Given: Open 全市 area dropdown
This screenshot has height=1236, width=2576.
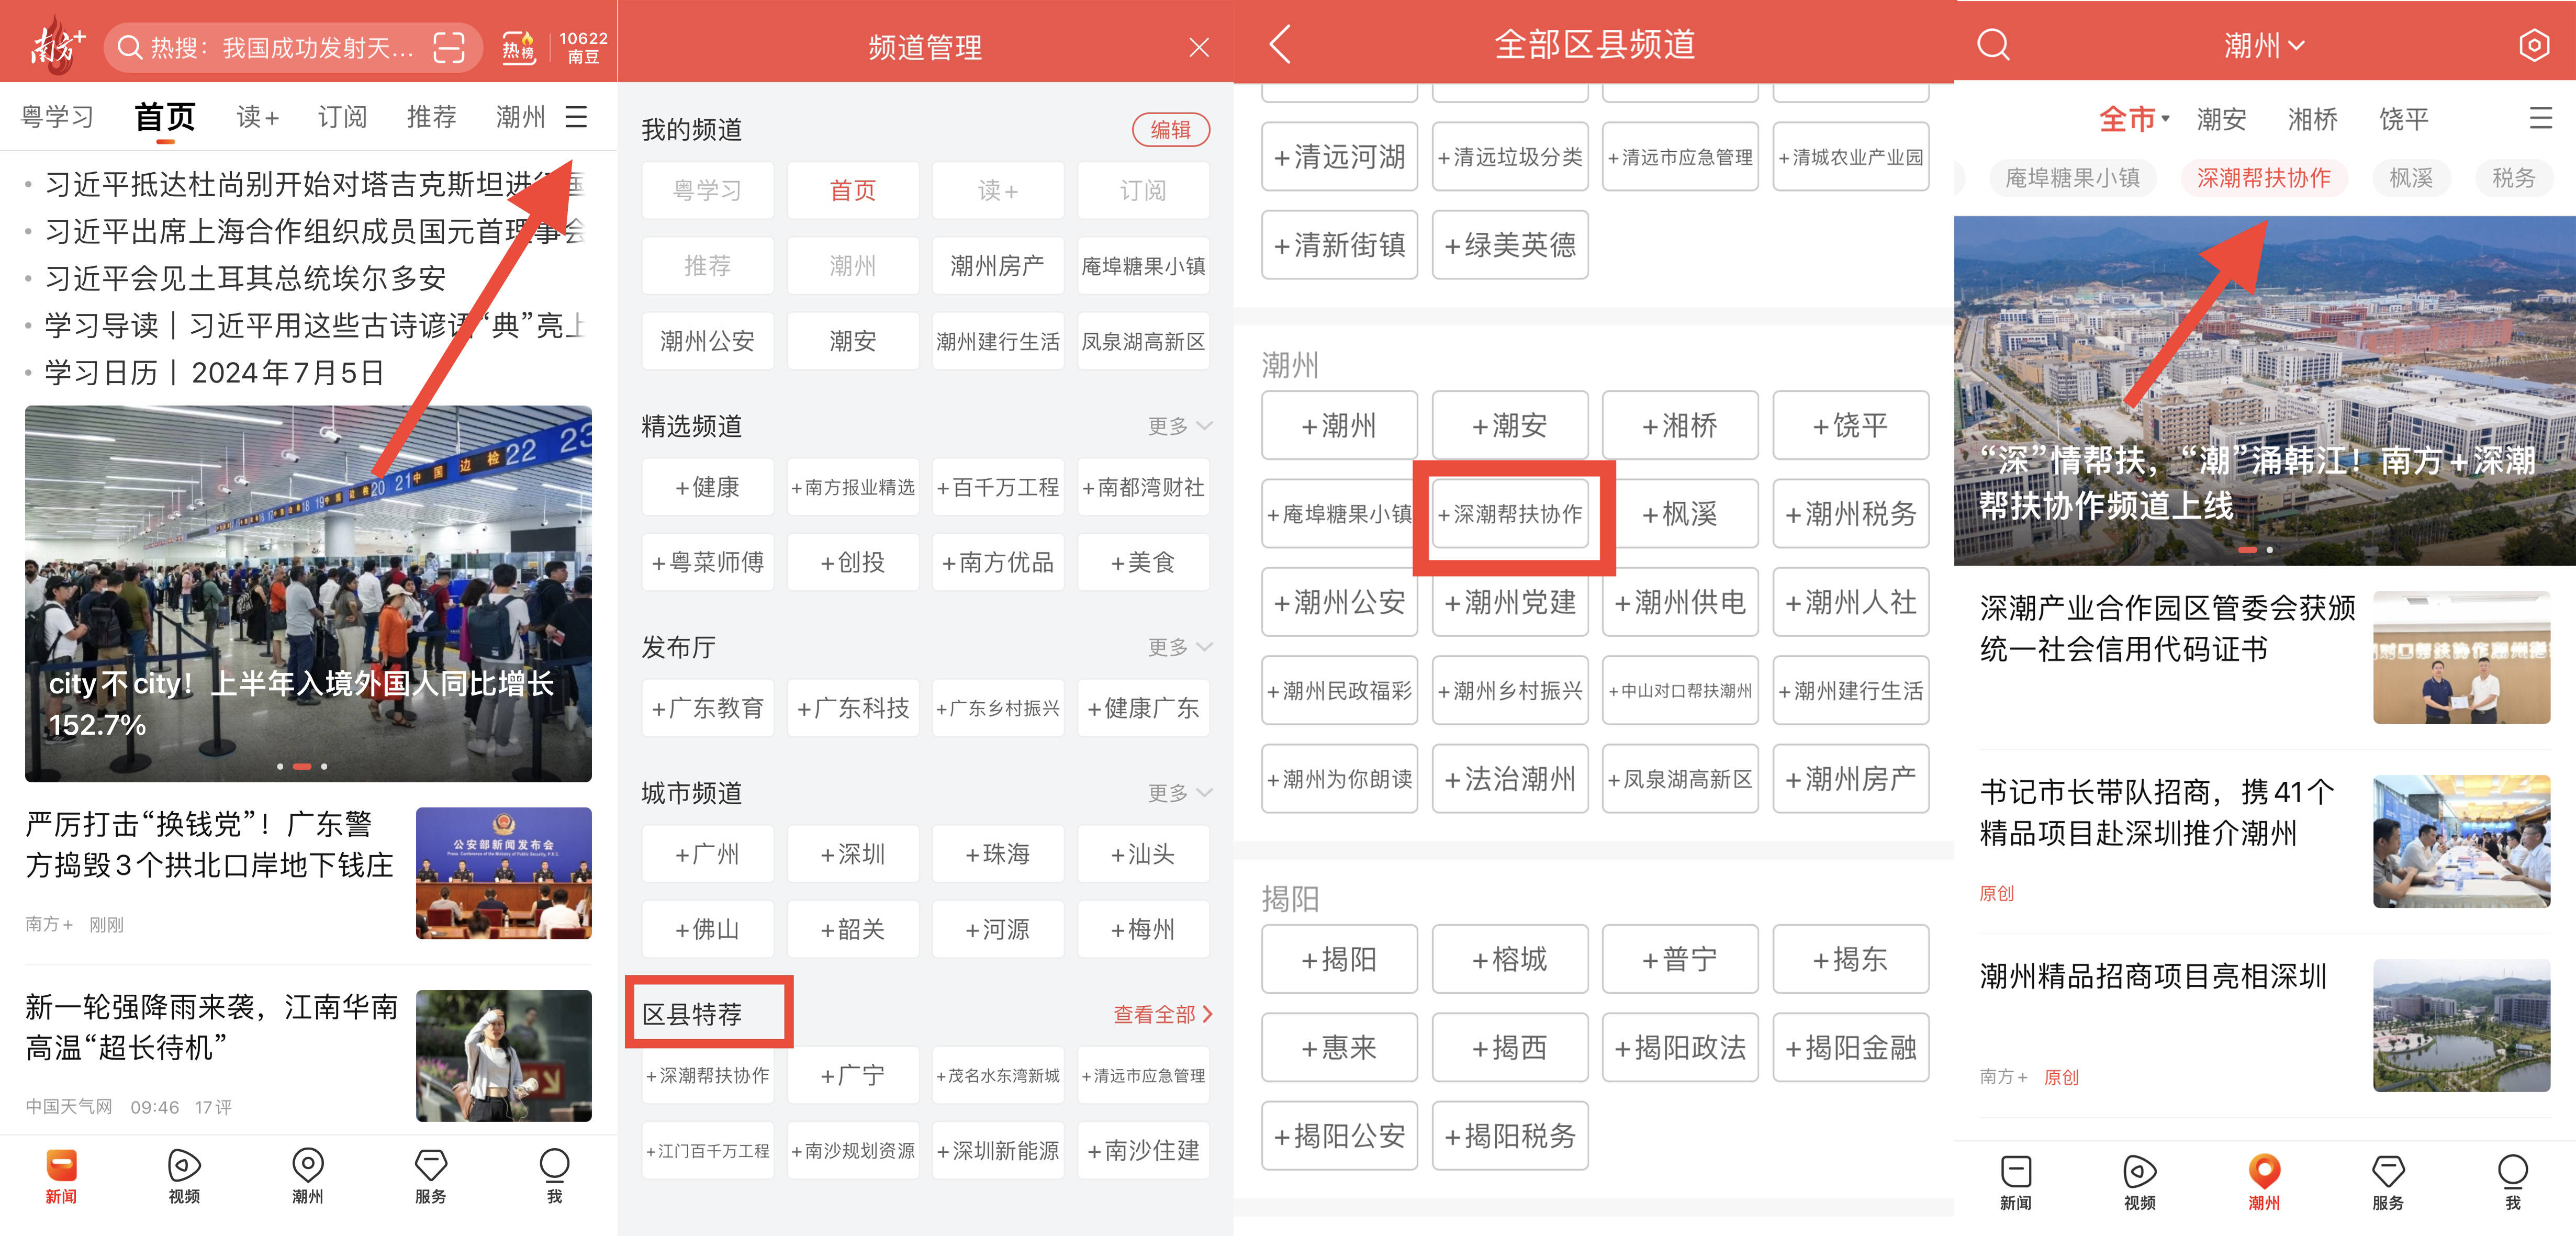Looking at the screenshot, I should pos(2134,119).
